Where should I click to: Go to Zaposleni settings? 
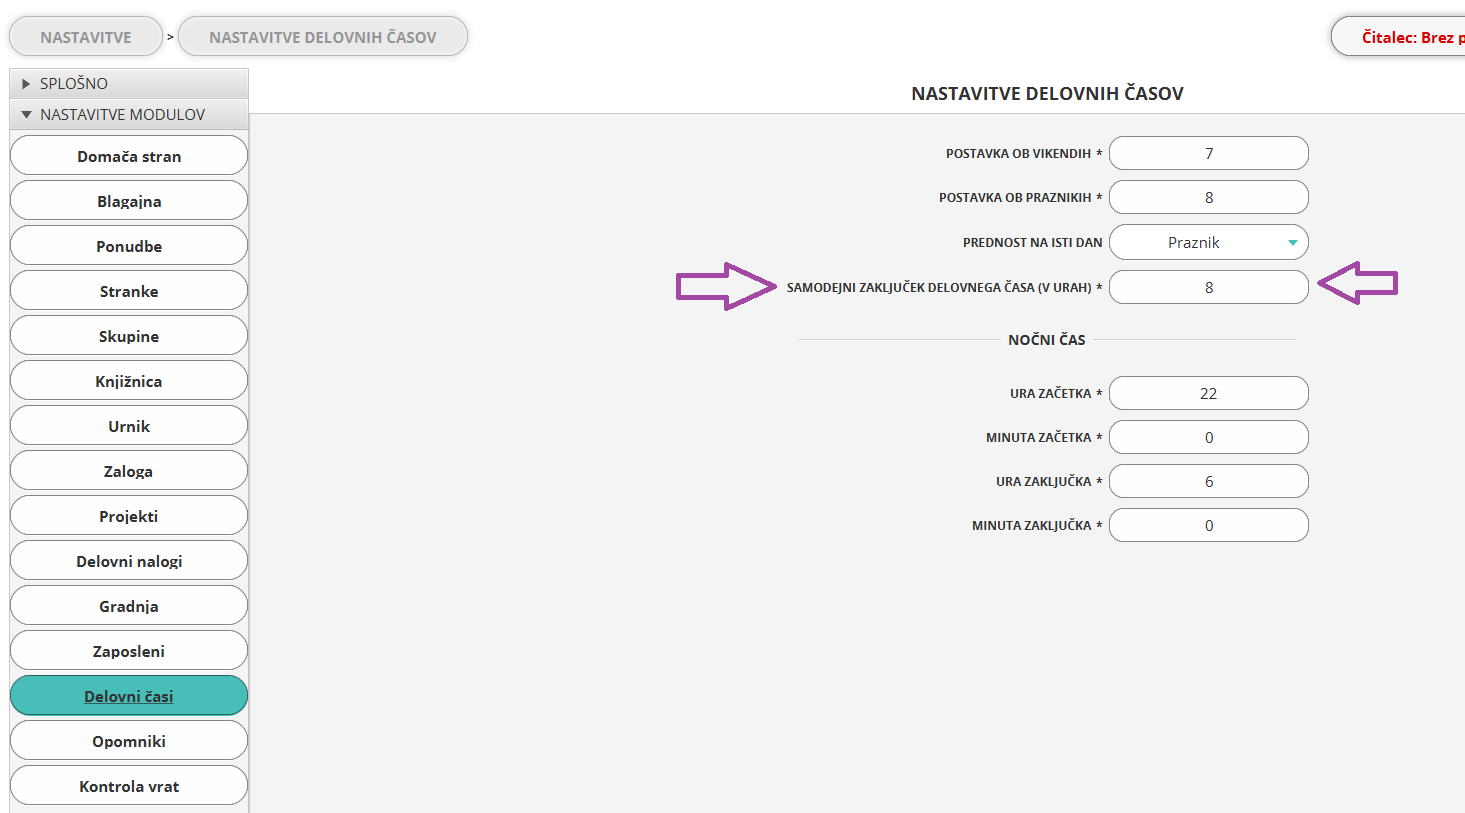pos(129,651)
